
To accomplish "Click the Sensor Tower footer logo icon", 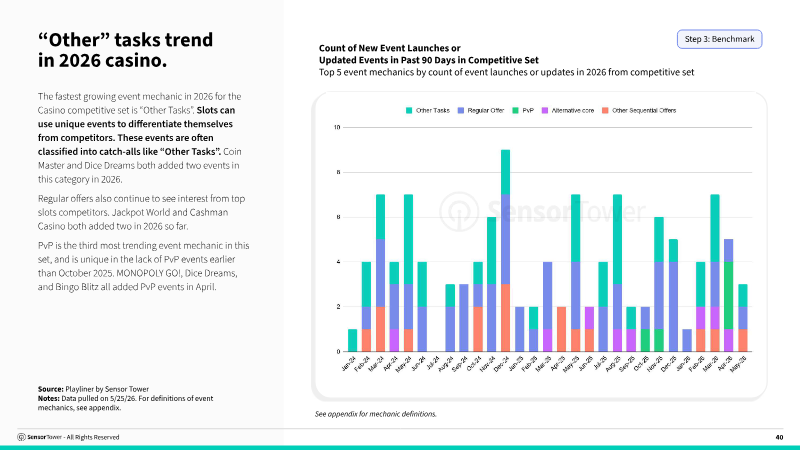I will (21, 437).
